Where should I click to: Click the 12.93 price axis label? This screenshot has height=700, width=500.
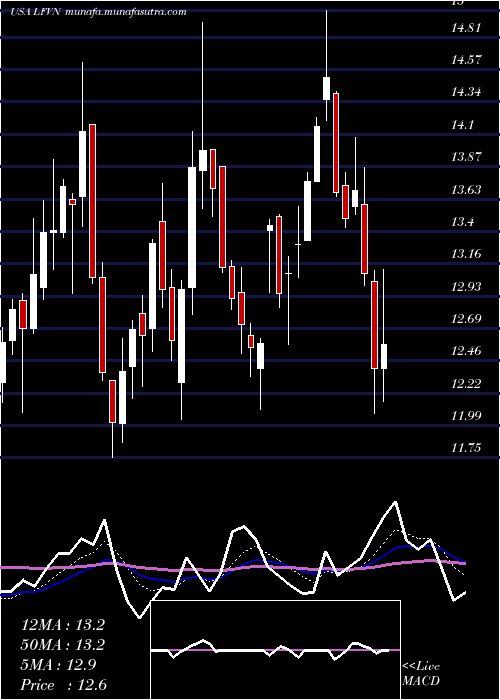[466, 286]
